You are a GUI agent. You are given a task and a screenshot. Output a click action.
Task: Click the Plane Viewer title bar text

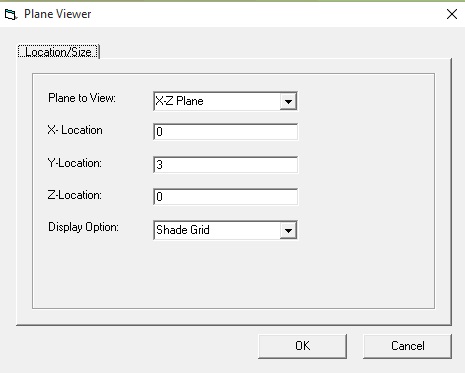pyautogui.click(x=58, y=14)
